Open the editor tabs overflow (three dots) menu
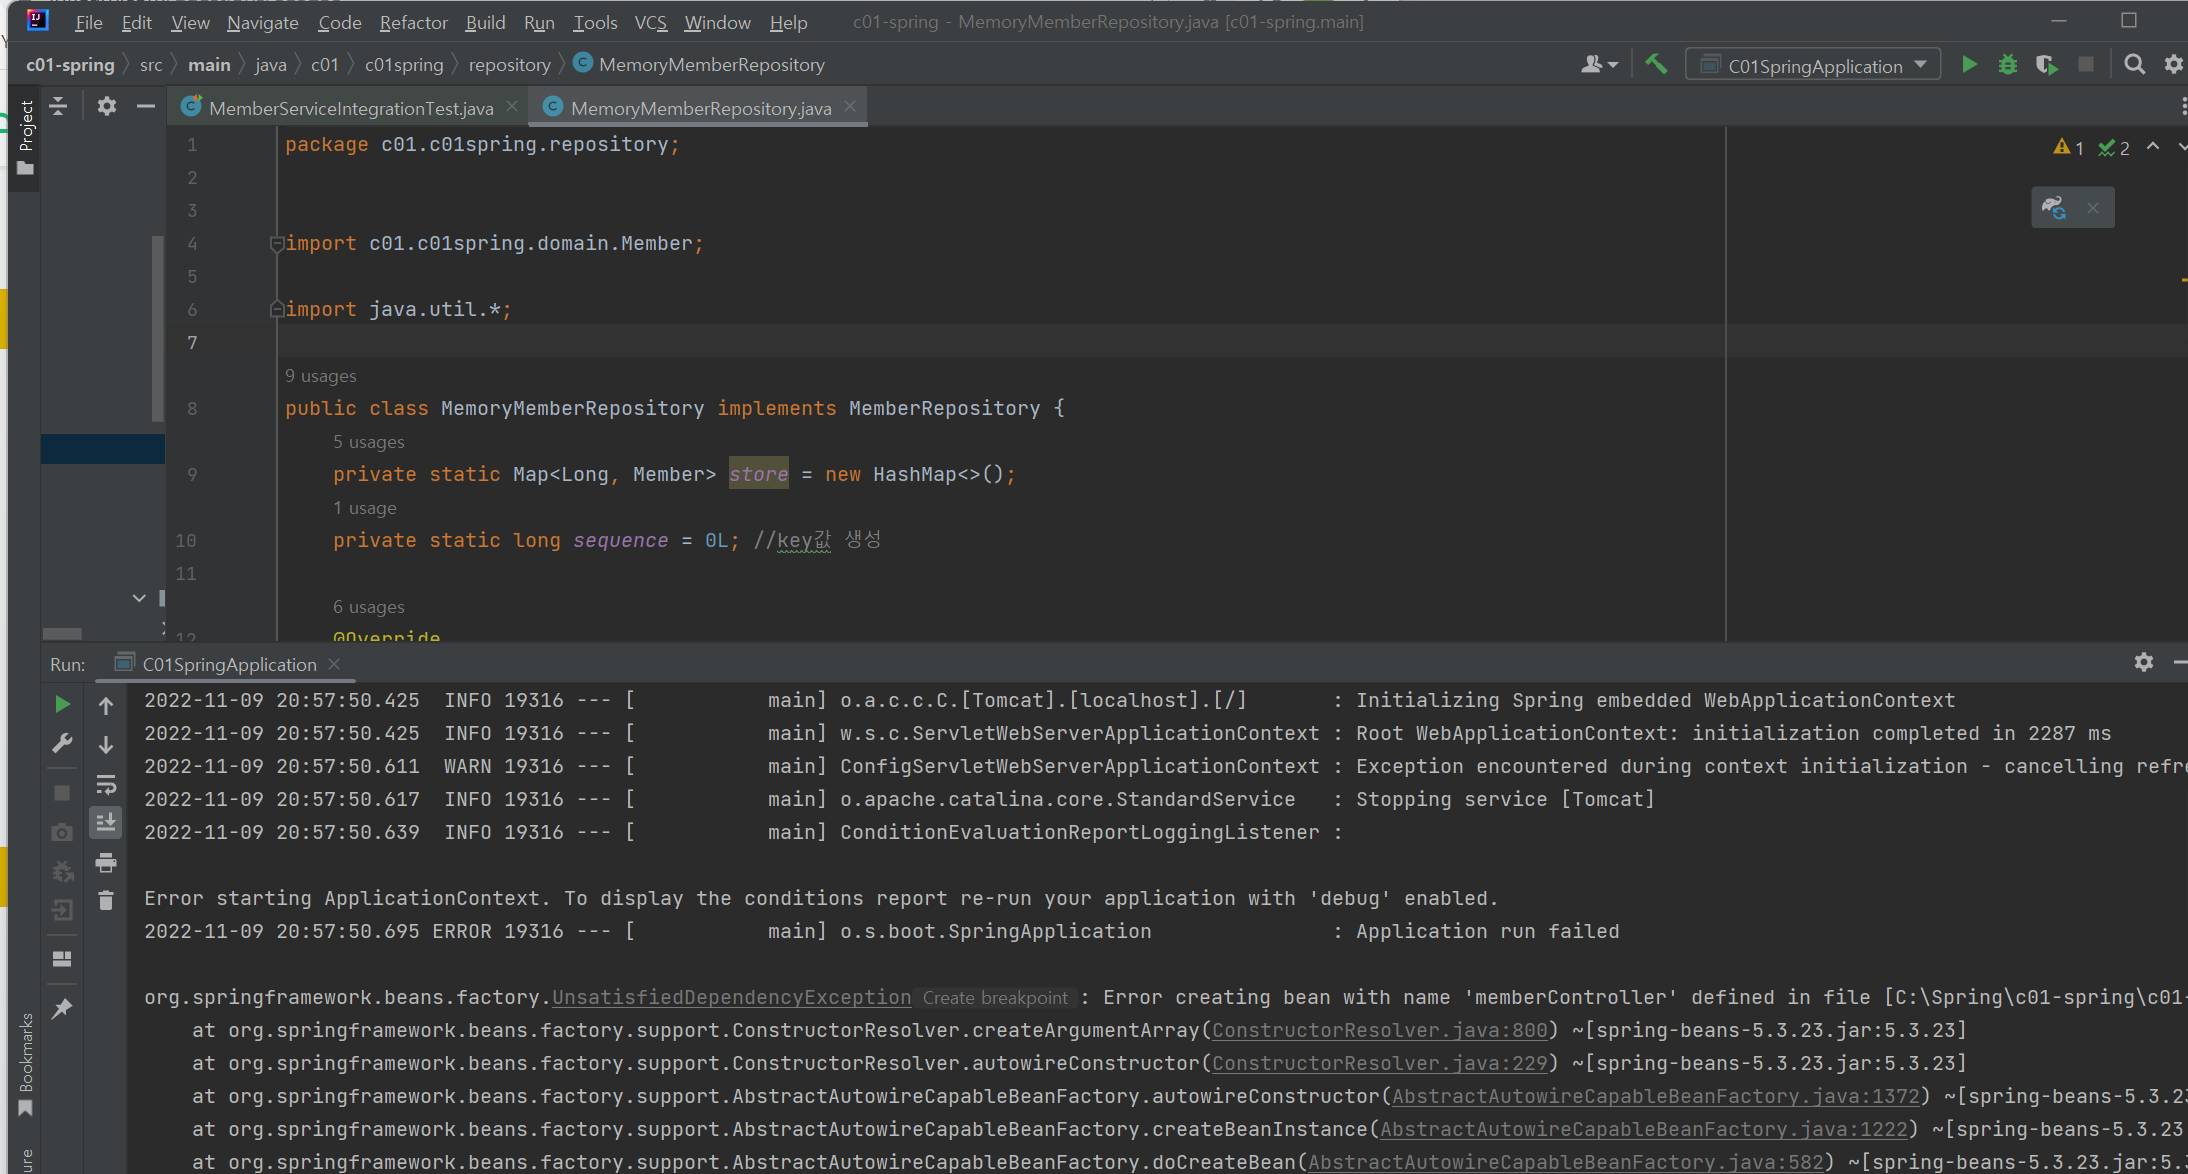 click(x=2182, y=107)
